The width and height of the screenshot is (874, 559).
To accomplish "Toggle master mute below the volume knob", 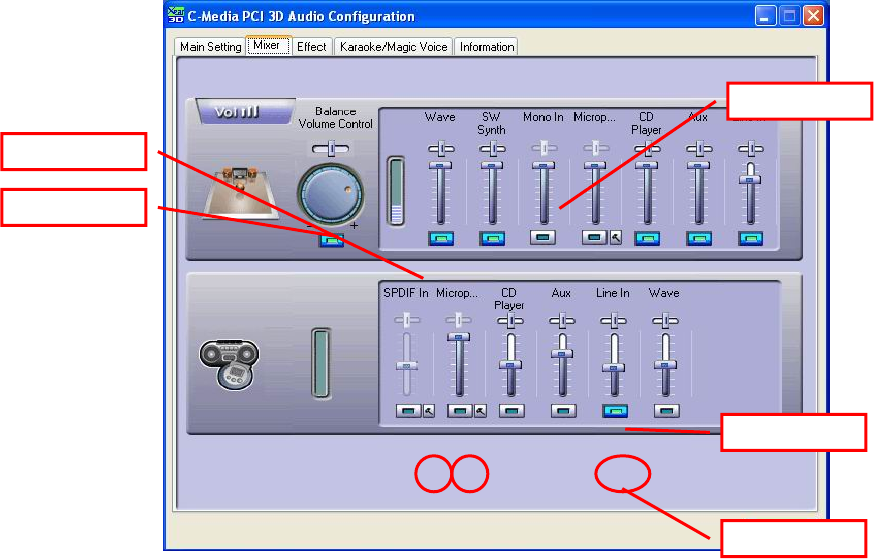I will tap(331, 240).
